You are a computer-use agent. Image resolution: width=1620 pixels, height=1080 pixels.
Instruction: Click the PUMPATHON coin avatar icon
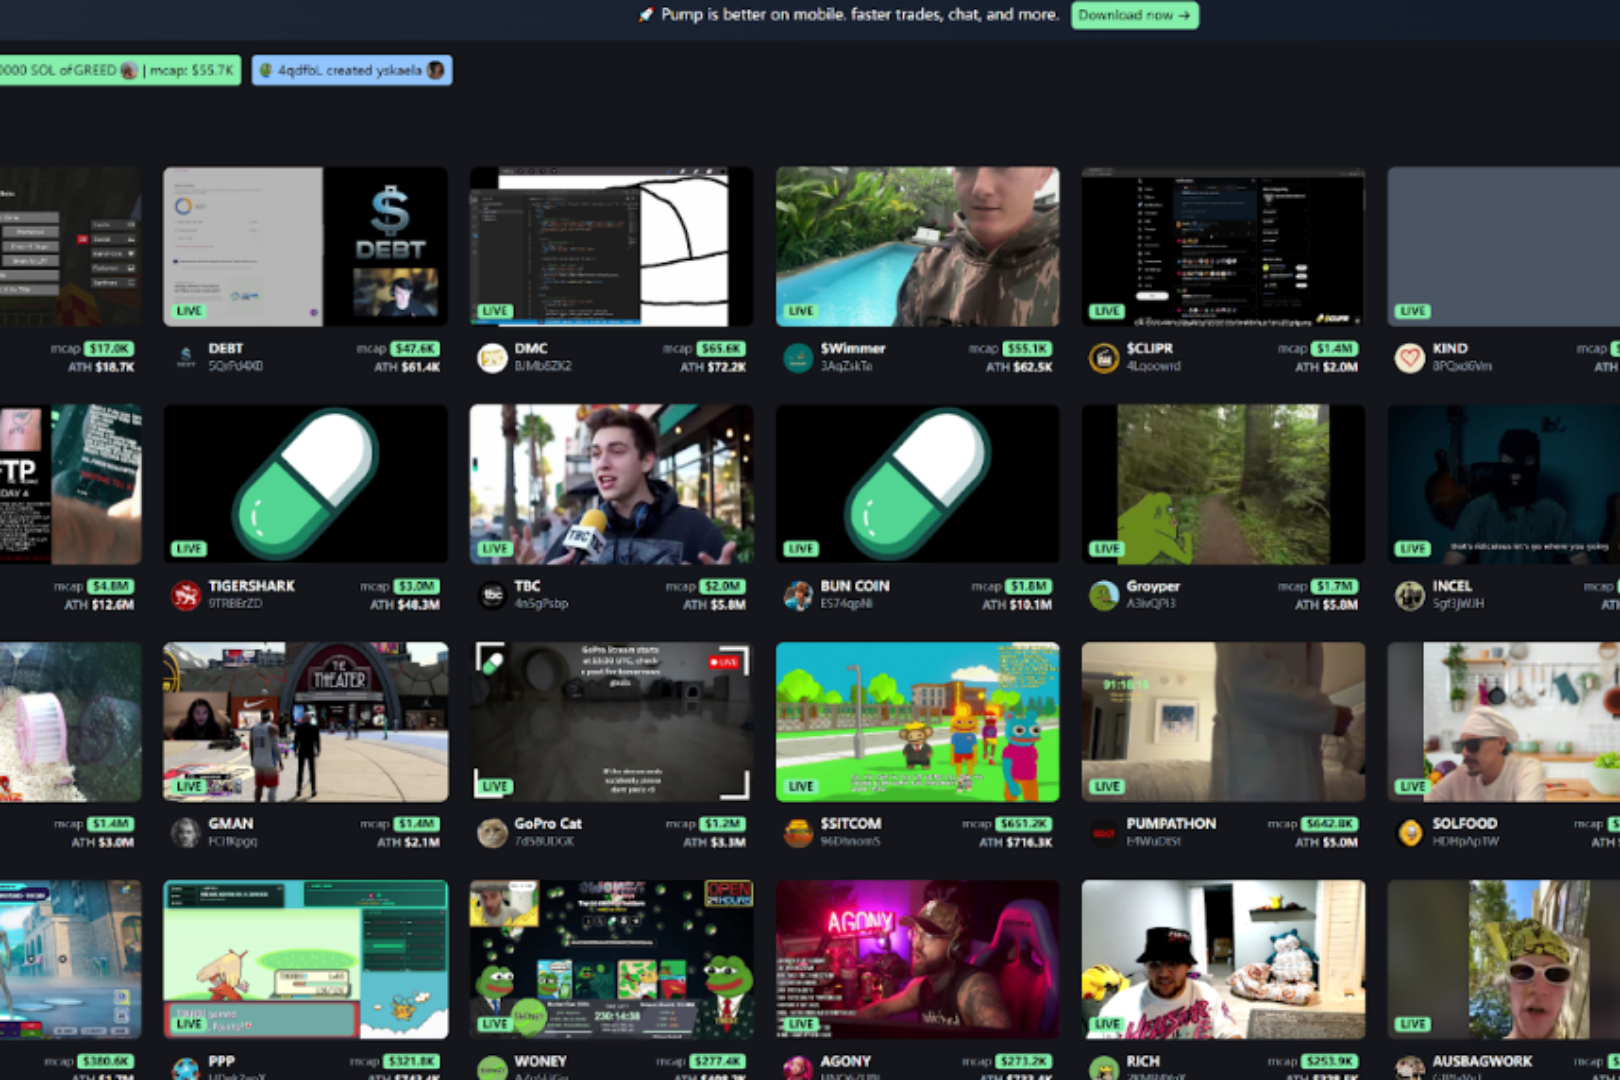click(1104, 833)
